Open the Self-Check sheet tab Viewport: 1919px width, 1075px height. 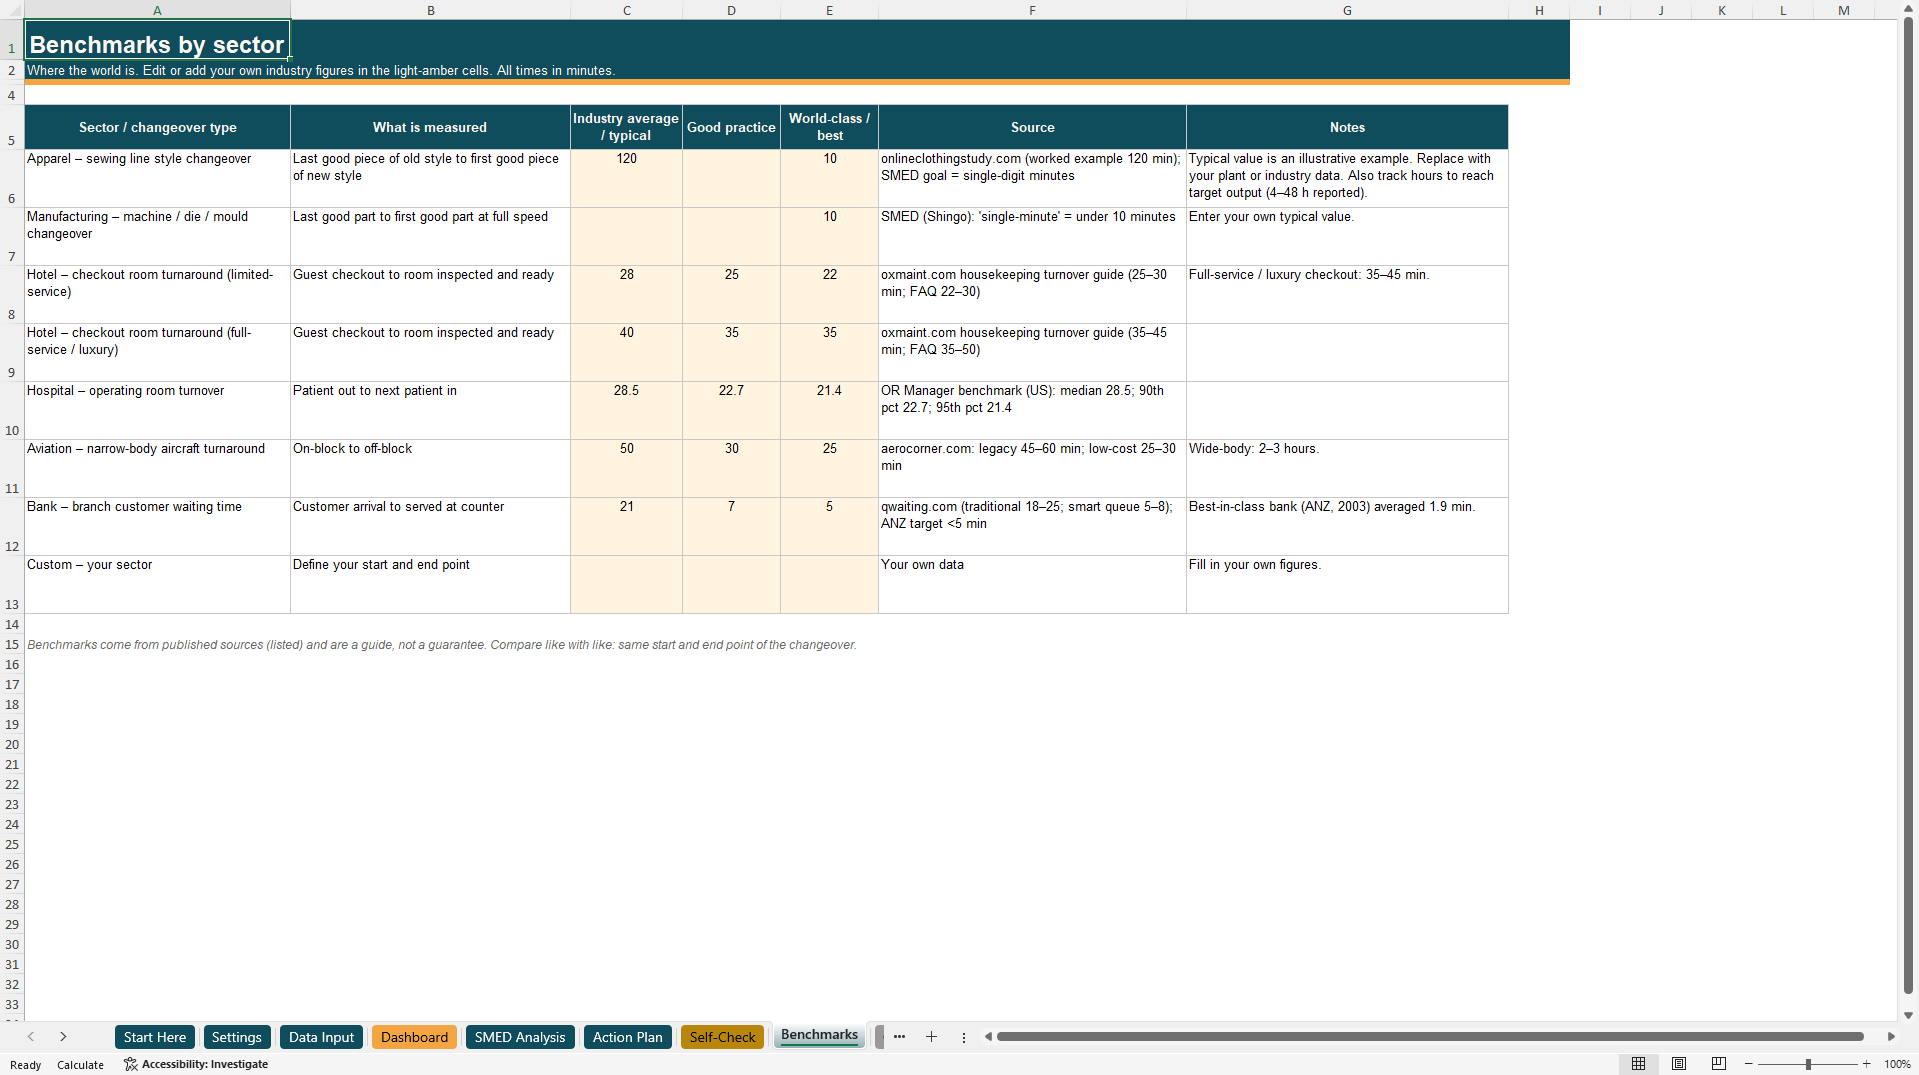click(x=722, y=1037)
